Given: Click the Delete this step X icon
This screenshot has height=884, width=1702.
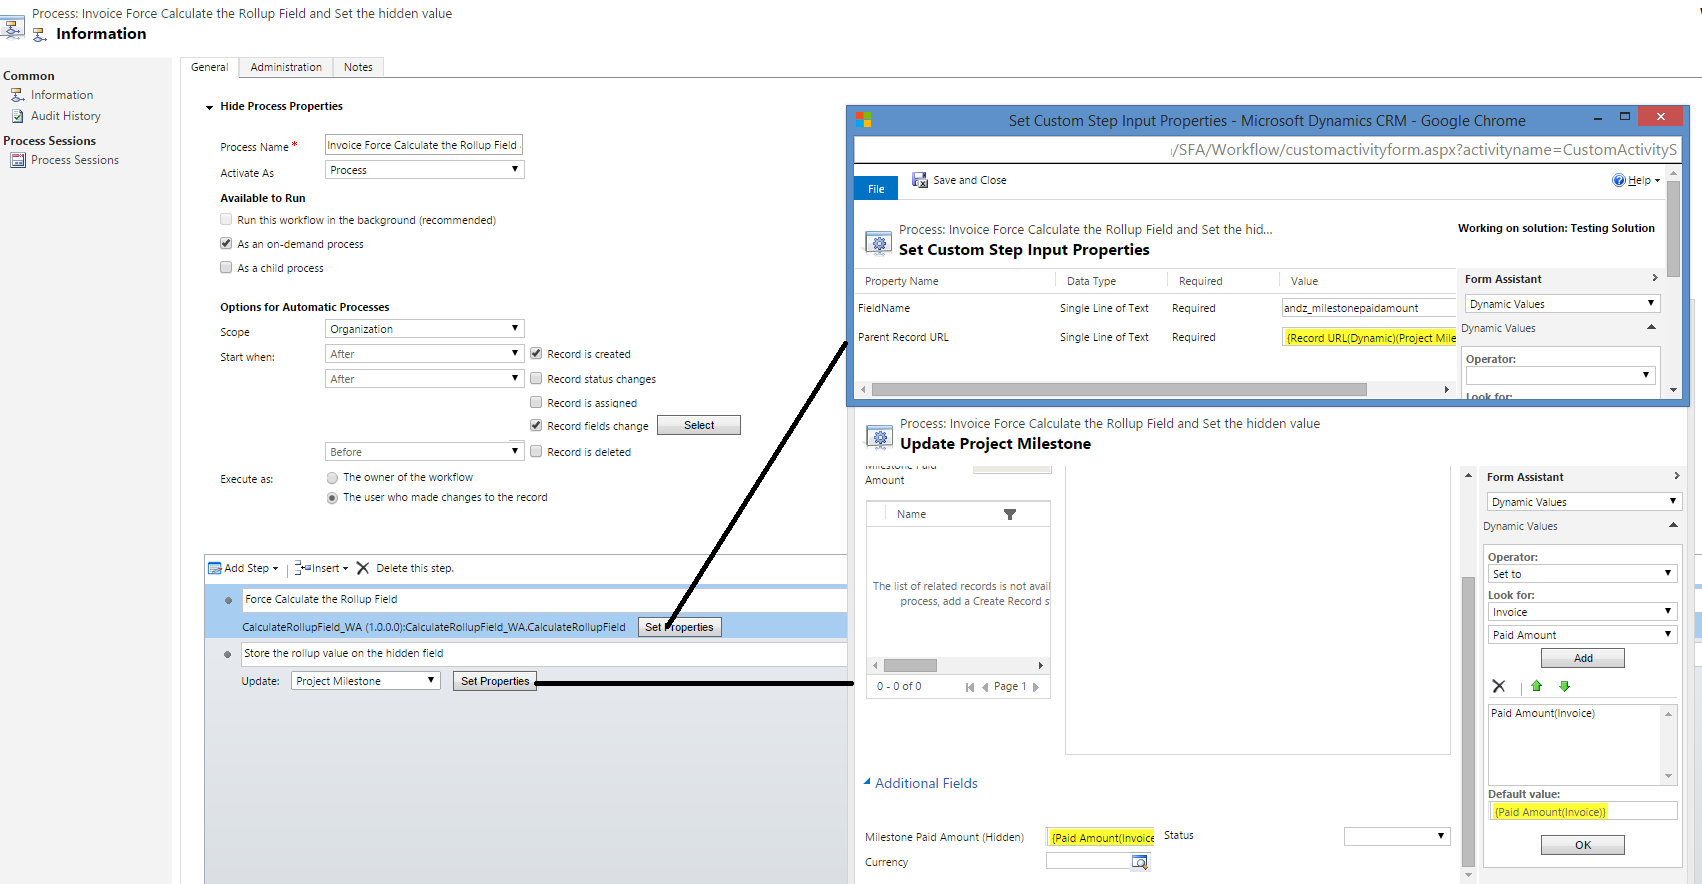Looking at the screenshot, I should pyautogui.click(x=363, y=568).
